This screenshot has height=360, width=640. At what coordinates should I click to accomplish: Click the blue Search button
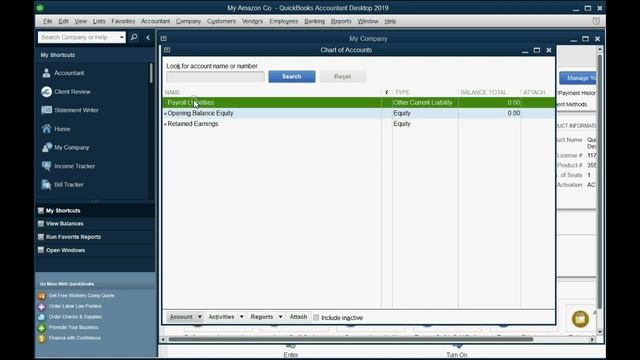tap(292, 76)
